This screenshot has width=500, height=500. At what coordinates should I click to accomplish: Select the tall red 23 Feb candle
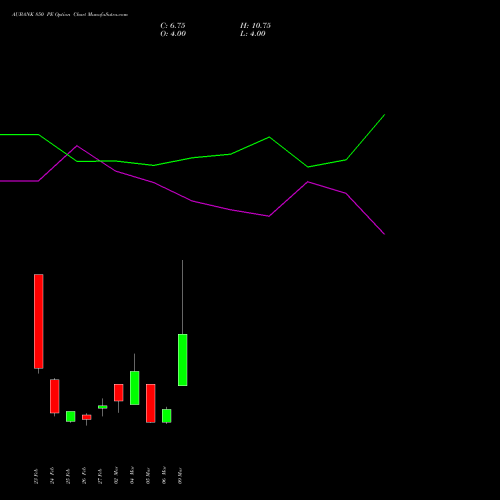(x=39, y=321)
